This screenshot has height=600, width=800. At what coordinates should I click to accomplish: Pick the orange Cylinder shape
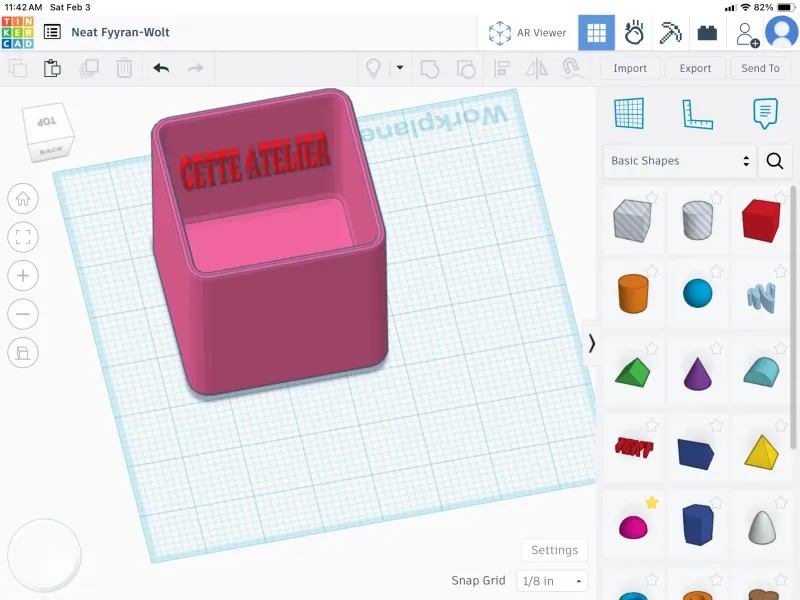[633, 293]
